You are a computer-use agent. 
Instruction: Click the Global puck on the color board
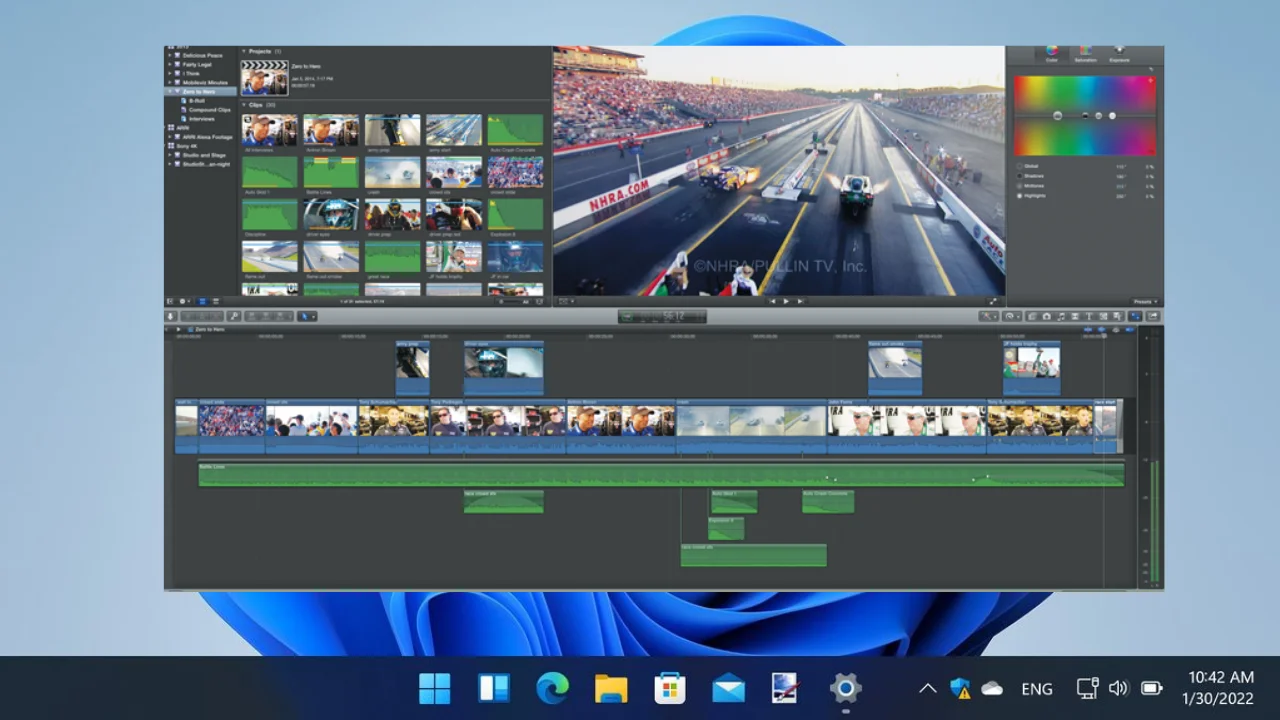pos(1057,116)
